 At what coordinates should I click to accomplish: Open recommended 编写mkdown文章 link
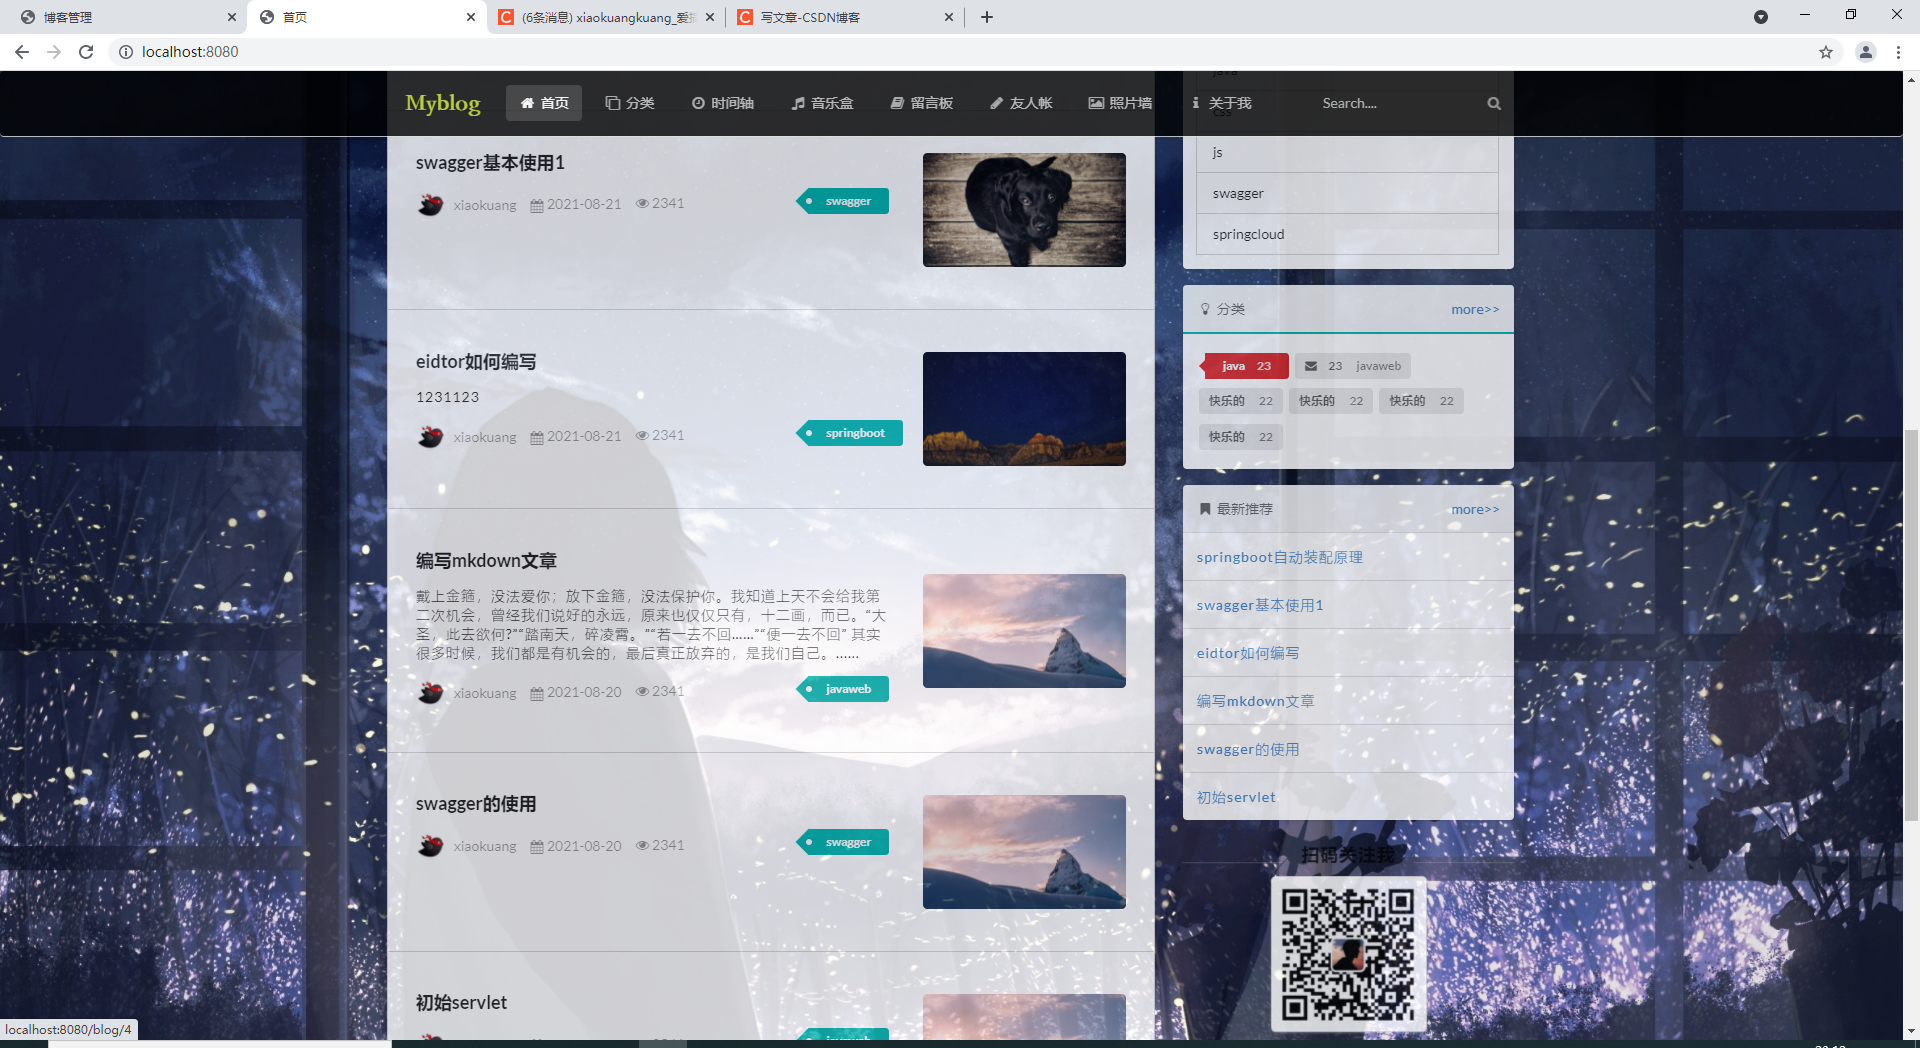[x=1255, y=701]
